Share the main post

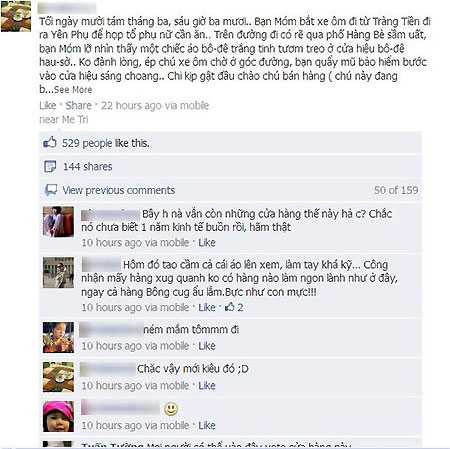(x=78, y=106)
